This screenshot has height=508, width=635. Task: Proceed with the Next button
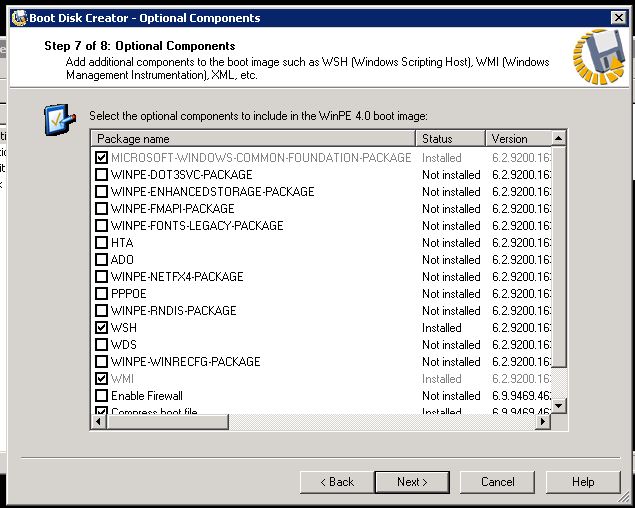(412, 482)
